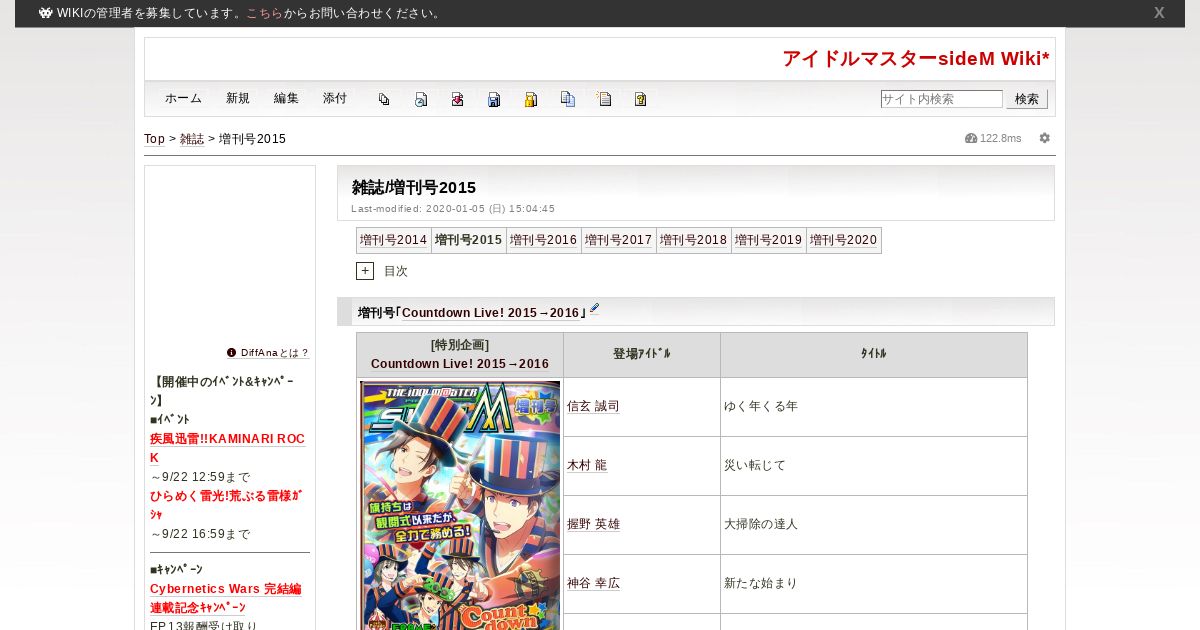
Task: Click the stacked pages icon in toolbar
Action: click(x=384, y=99)
